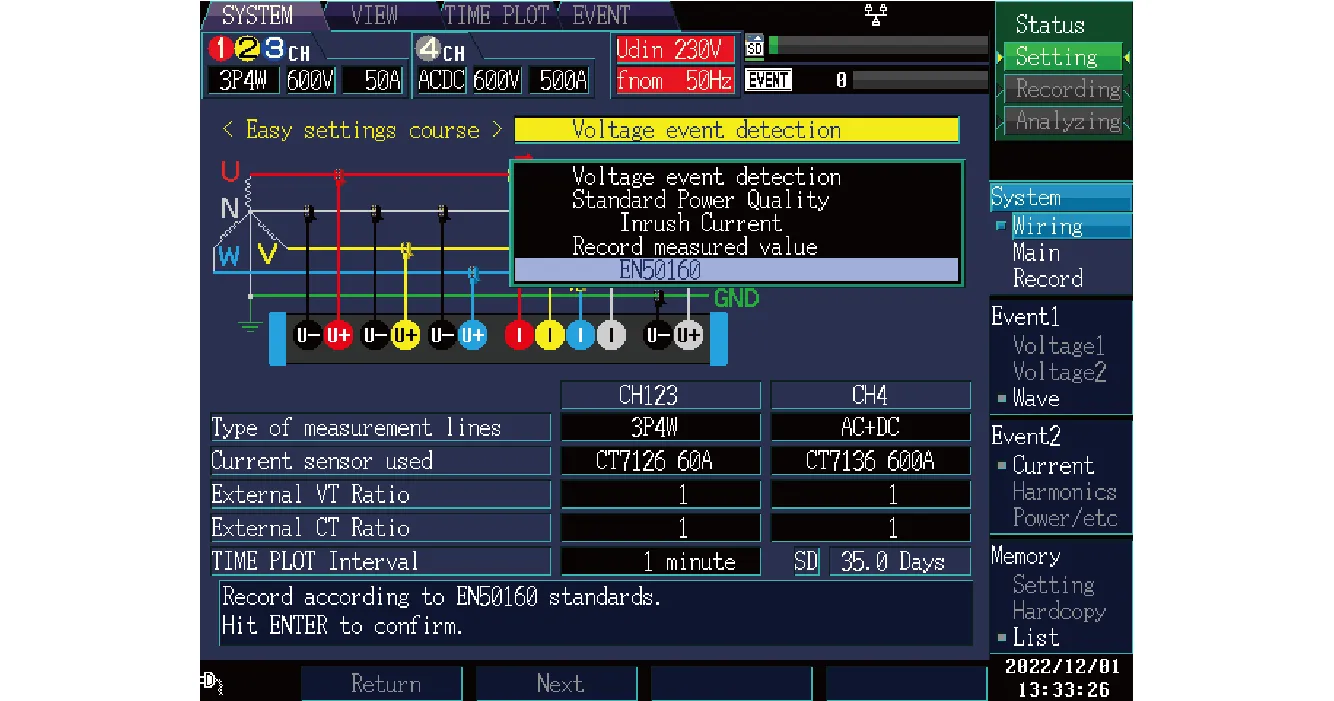The width and height of the screenshot is (1334, 701).
Task: Click the blue U+ voltage terminal
Action: [473, 336]
